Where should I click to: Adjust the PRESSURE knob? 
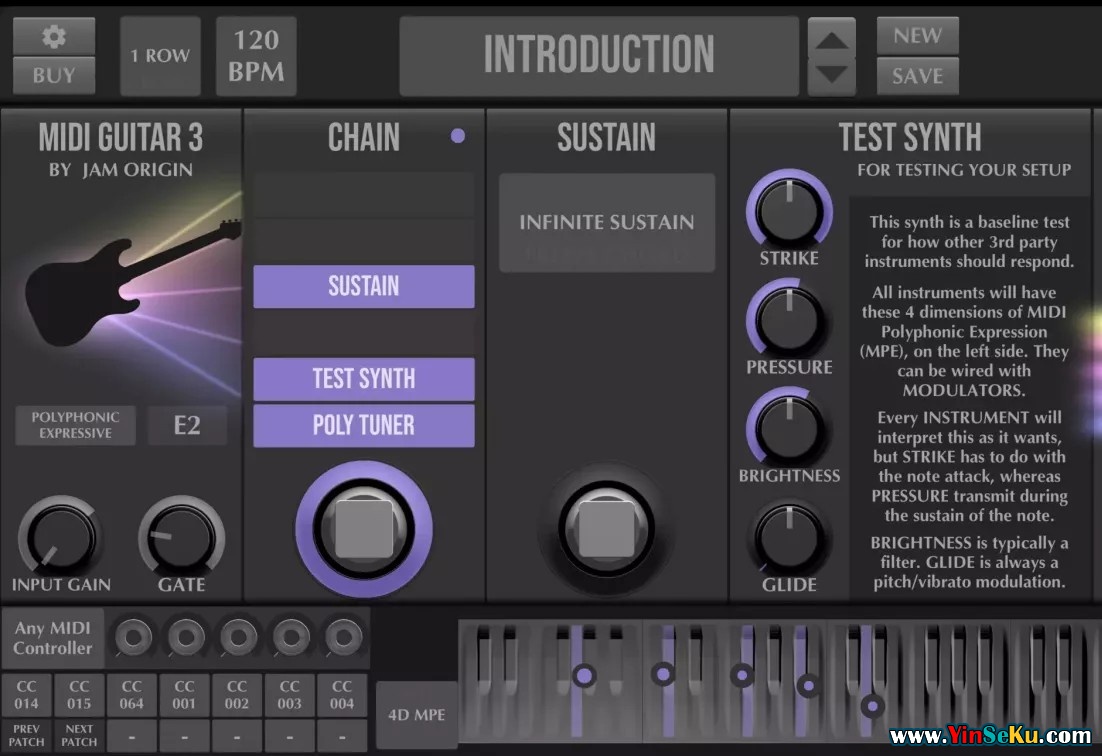pyautogui.click(x=789, y=319)
